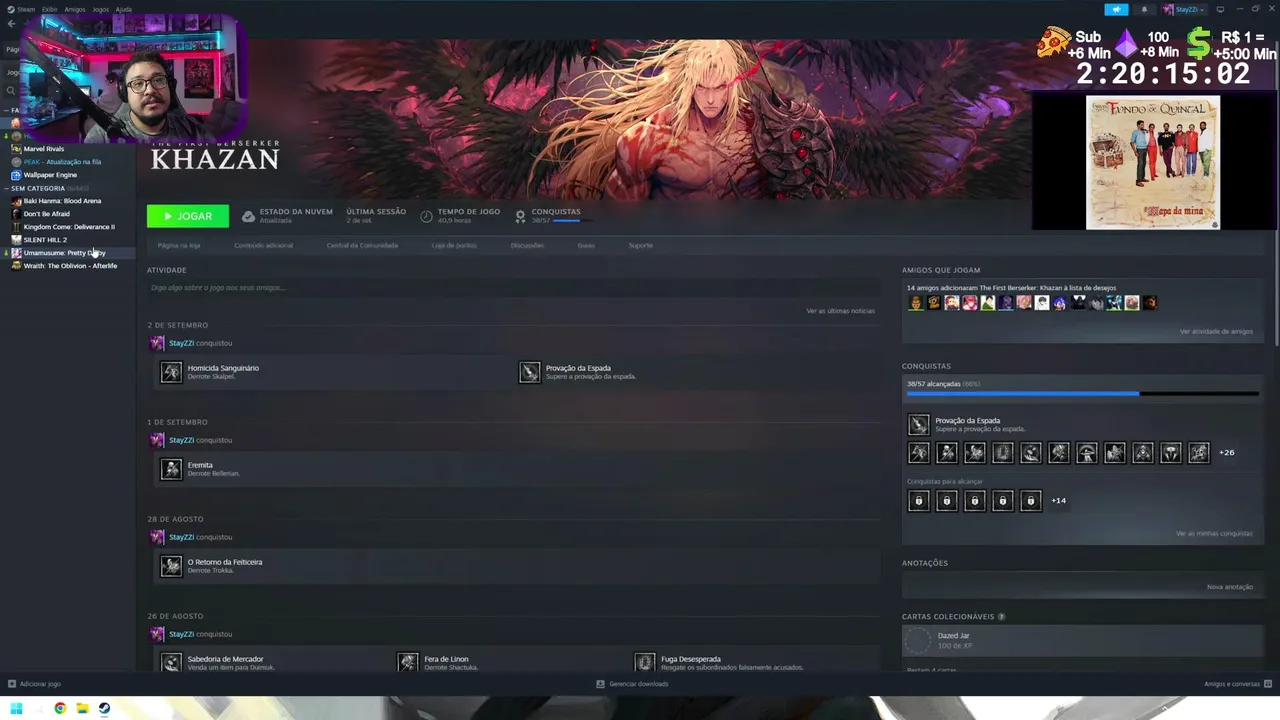The image size is (1280, 720).
Task: Open File Explorer from the taskbar
Action: [82, 709]
